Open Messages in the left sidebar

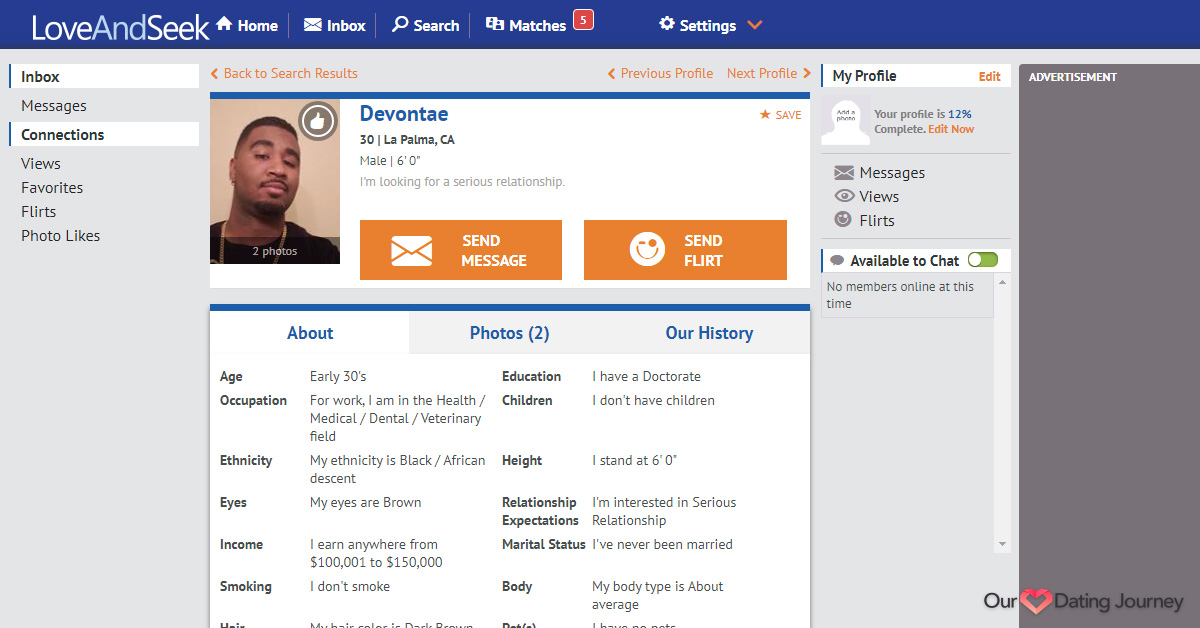click(x=54, y=106)
